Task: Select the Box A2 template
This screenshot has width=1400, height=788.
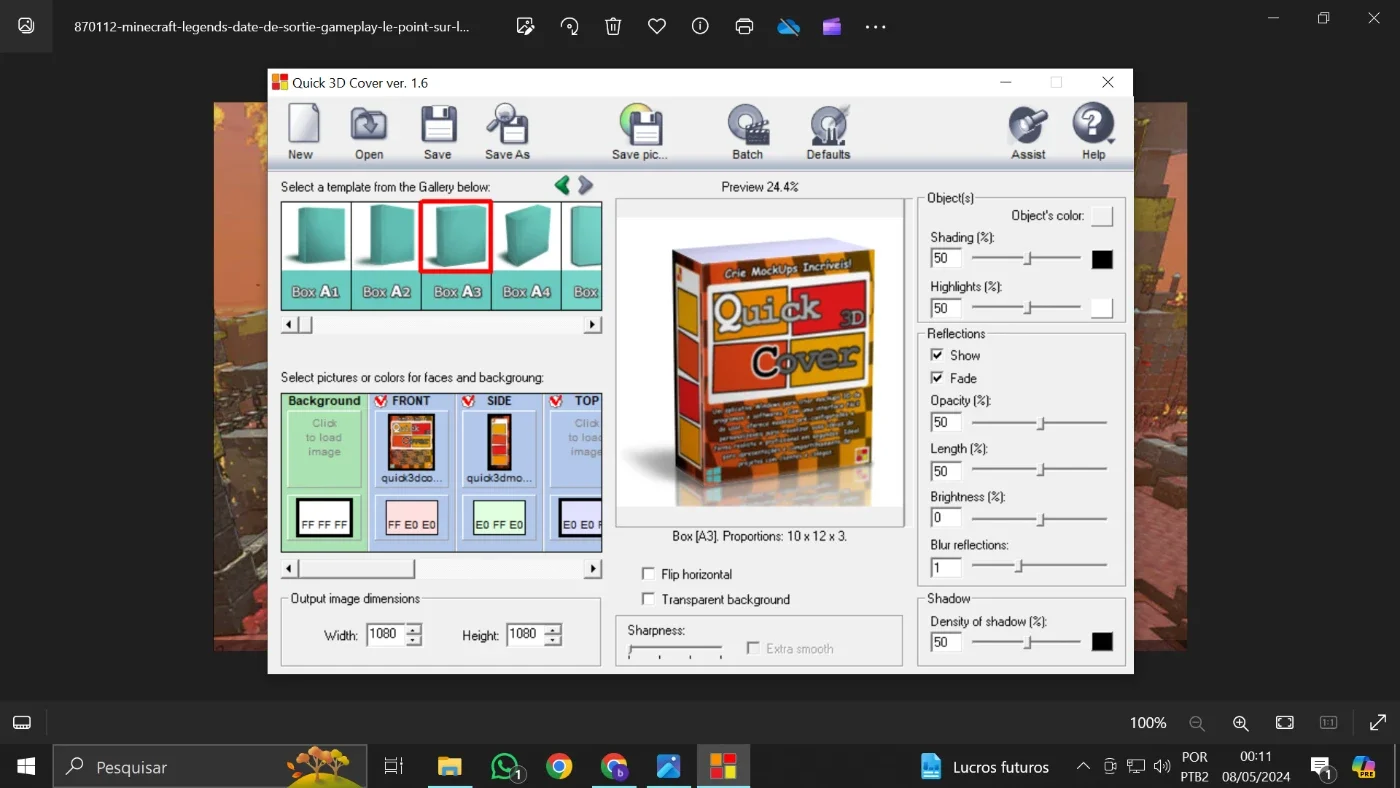Action: tap(386, 255)
